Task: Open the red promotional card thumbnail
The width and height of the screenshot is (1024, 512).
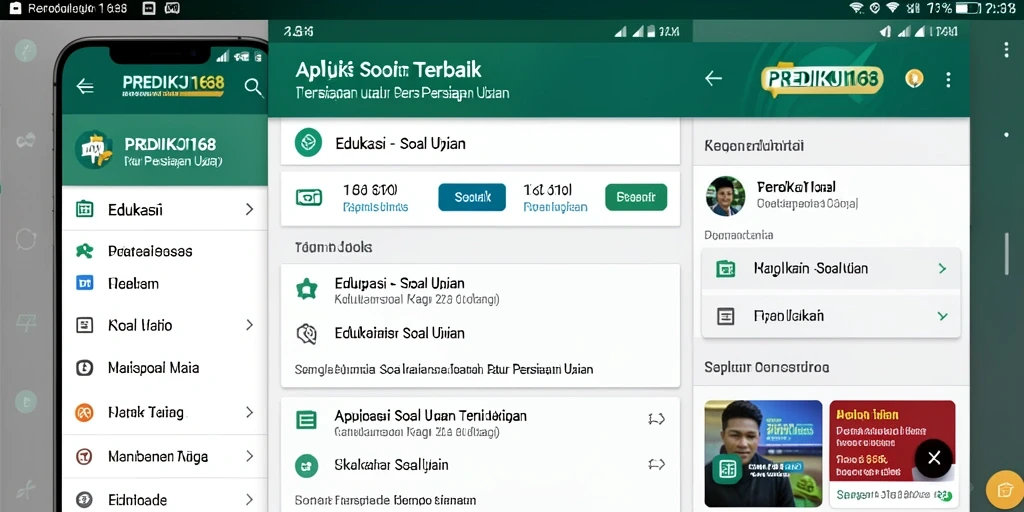Action: point(892,454)
